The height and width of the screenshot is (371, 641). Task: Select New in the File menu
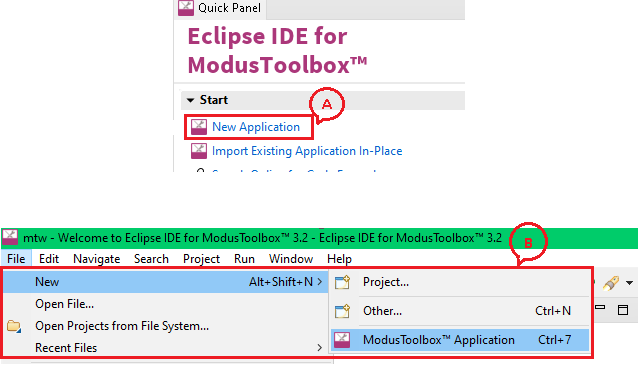(166, 282)
